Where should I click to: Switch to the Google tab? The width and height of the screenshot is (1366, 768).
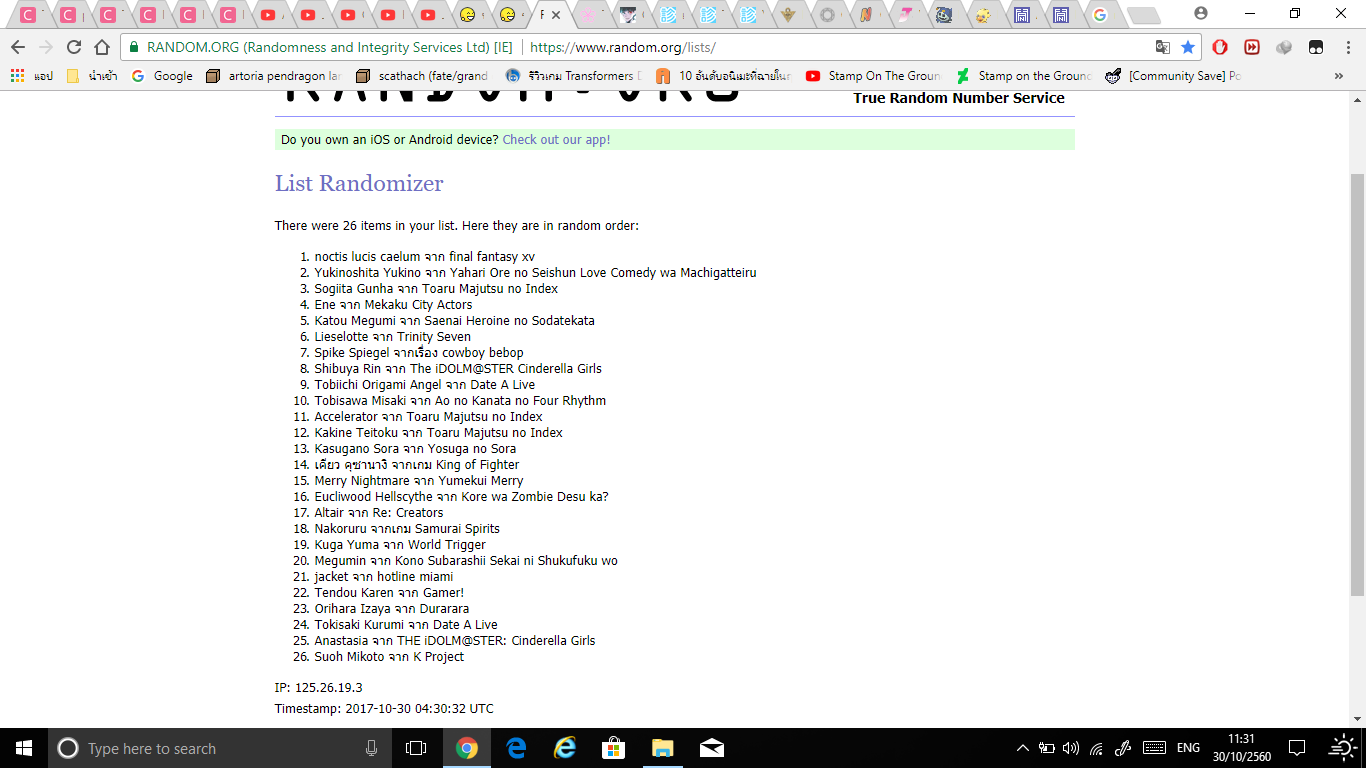pos(1100,15)
